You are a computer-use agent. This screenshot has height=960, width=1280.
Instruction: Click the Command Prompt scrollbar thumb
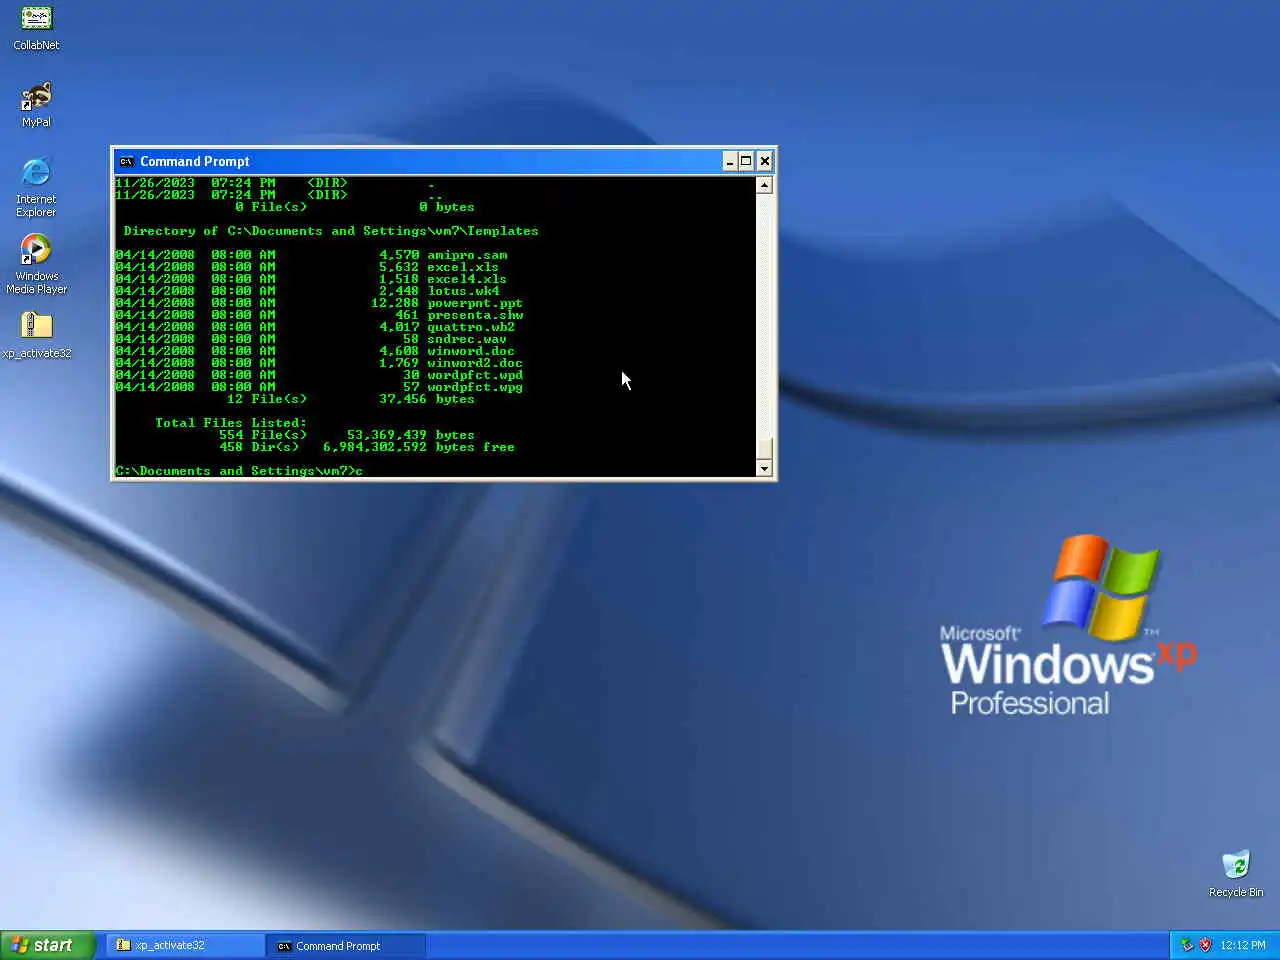pyautogui.click(x=764, y=449)
